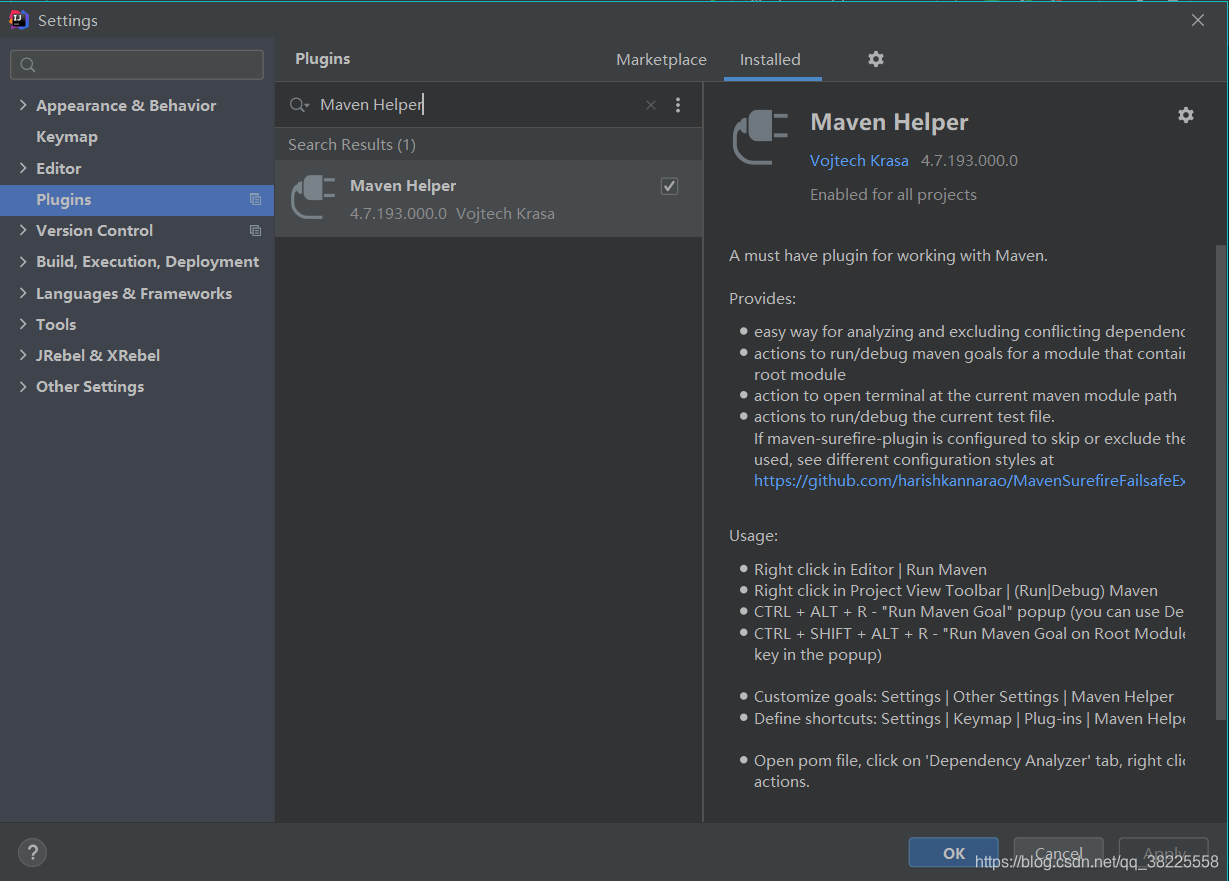
Task: Open the github.com/harishkannarao link
Action: coord(969,481)
